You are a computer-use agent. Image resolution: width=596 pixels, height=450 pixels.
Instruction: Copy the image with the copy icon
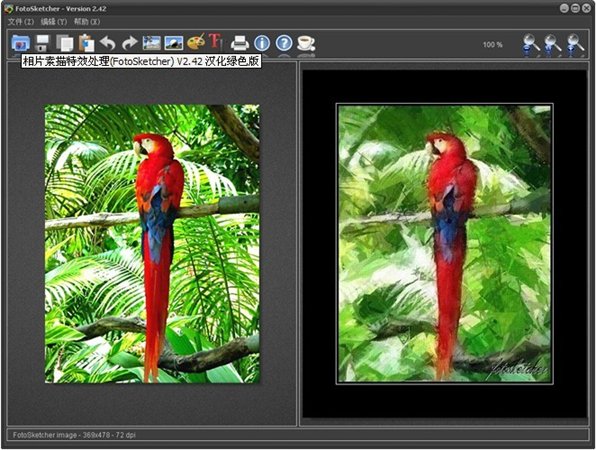tap(65, 43)
